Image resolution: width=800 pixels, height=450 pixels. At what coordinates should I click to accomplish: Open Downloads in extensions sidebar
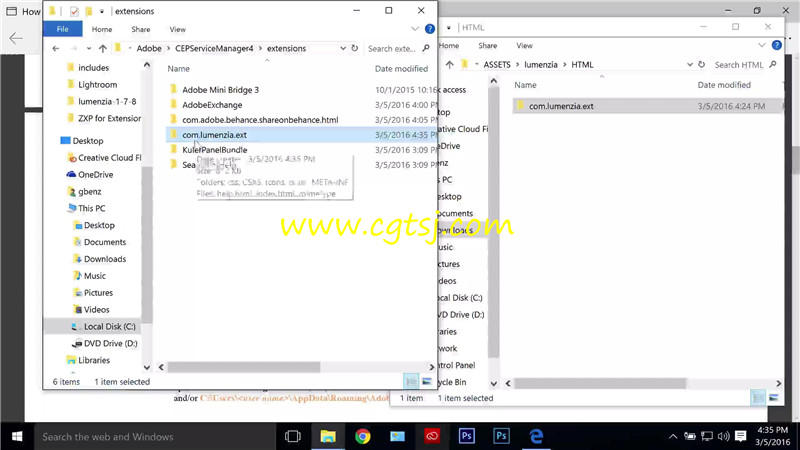[x=105, y=259]
